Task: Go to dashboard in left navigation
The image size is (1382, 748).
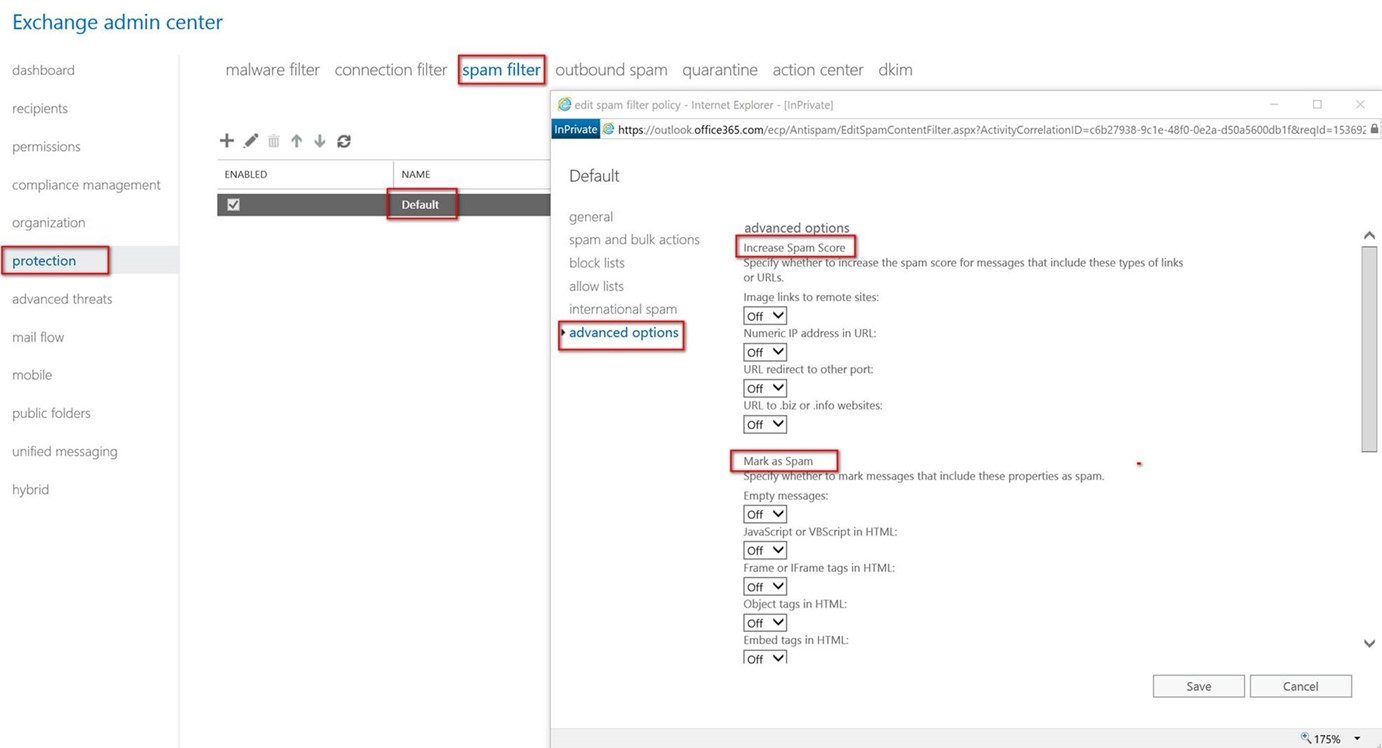Action: tap(43, 70)
